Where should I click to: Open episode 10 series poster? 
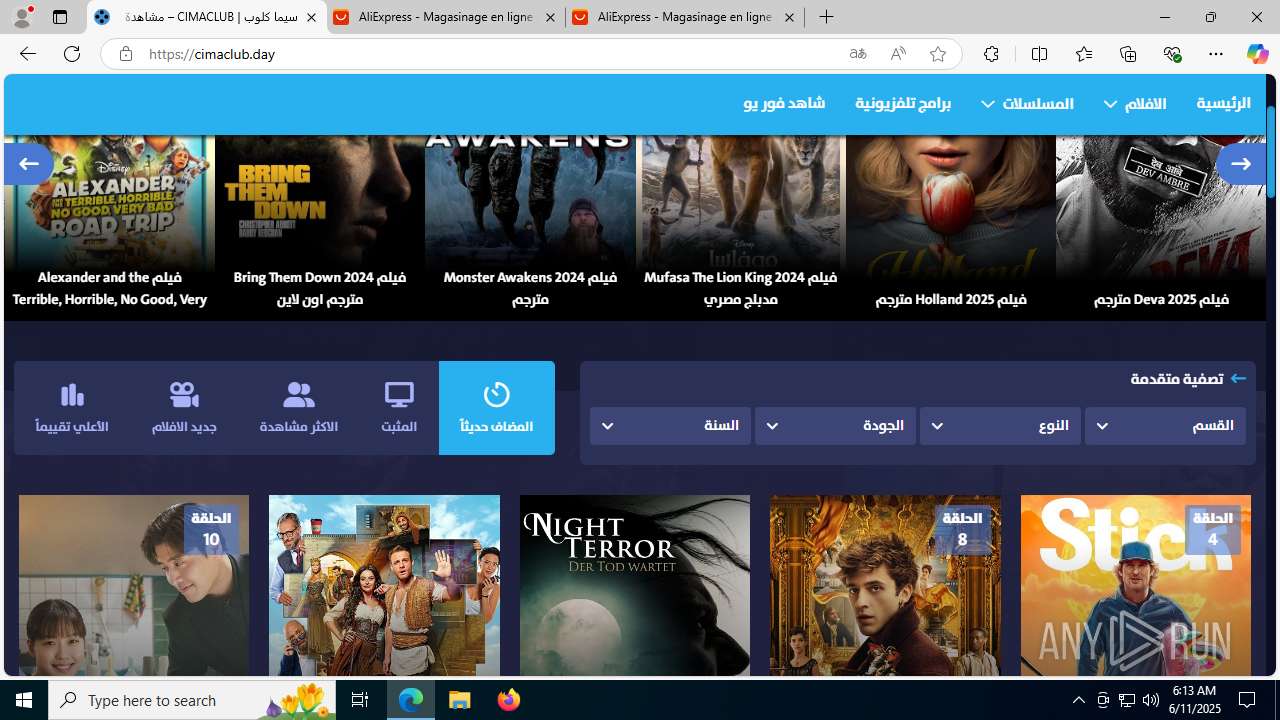(134, 585)
